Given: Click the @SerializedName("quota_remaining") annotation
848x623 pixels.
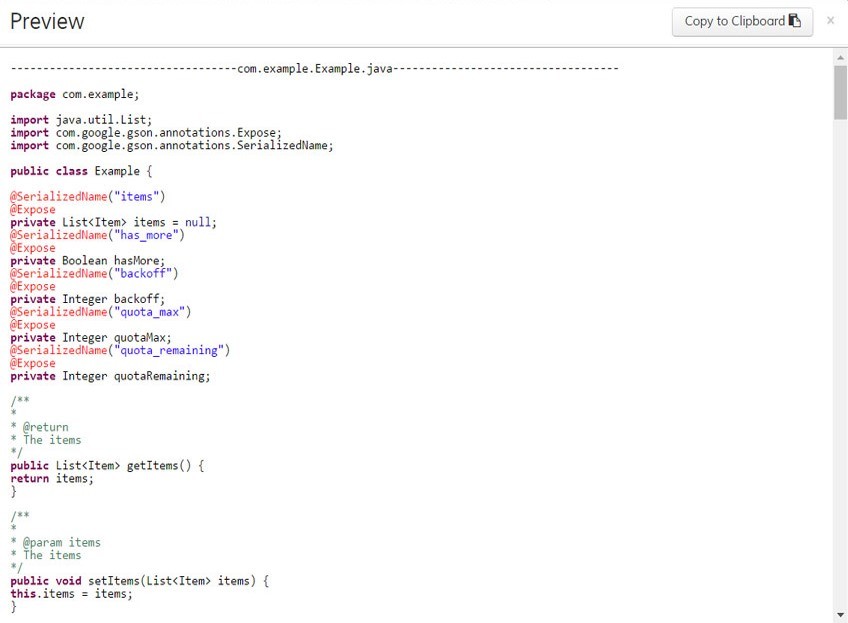Looking at the screenshot, I should tap(120, 350).
